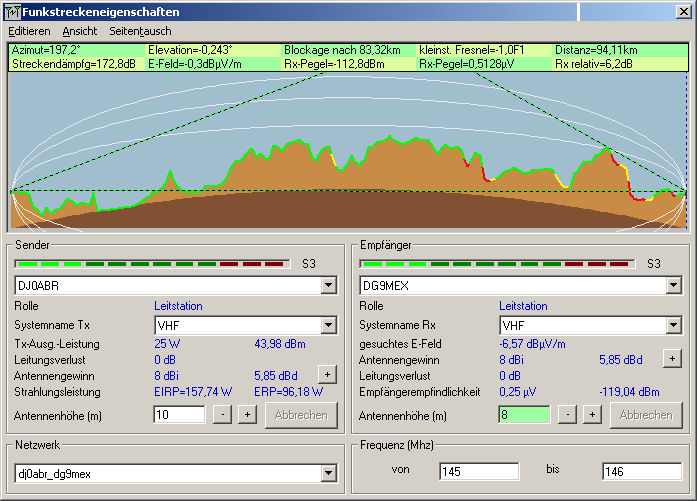Click the Streckendämpfg=172,8dB readout
This screenshot has height=501, width=697.
[x=73, y=64]
